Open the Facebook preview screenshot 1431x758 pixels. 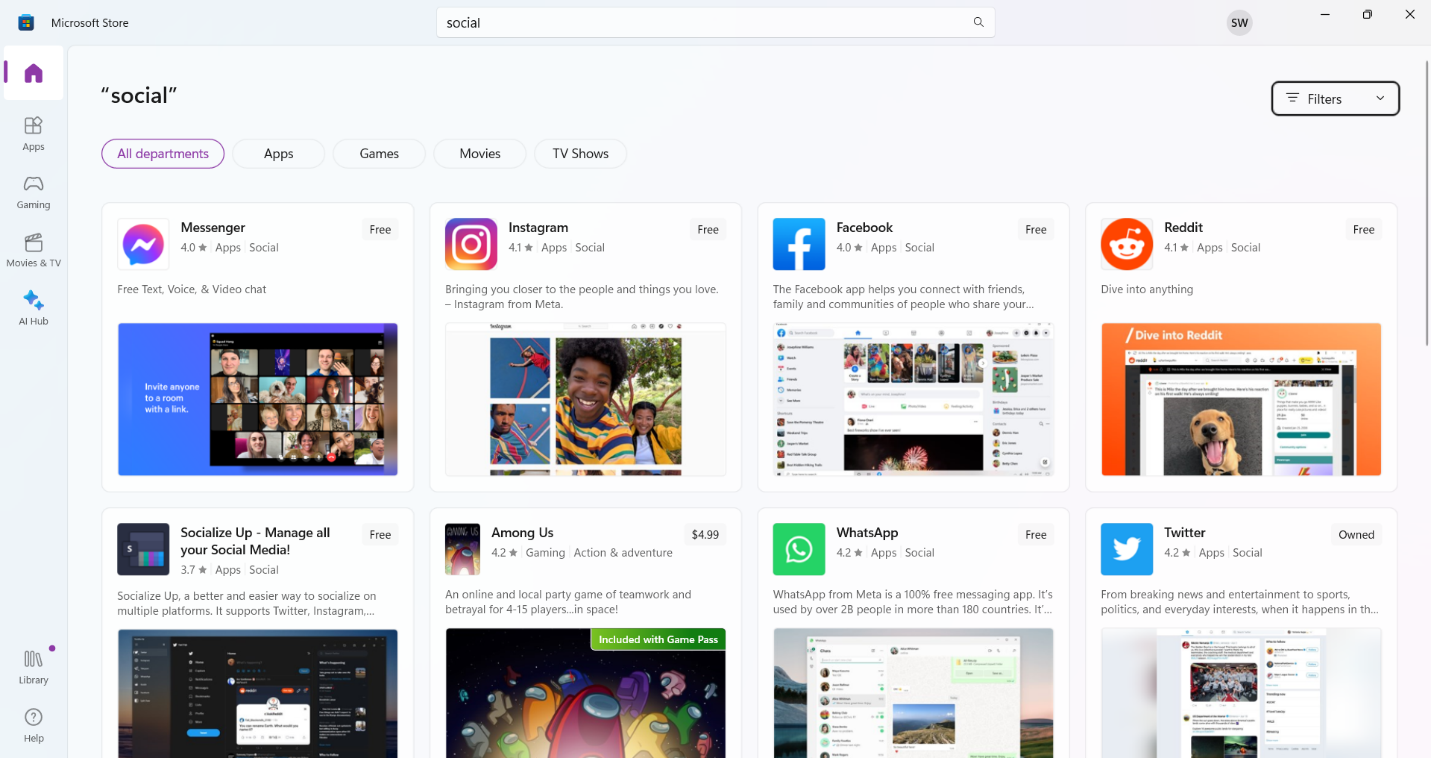point(914,399)
